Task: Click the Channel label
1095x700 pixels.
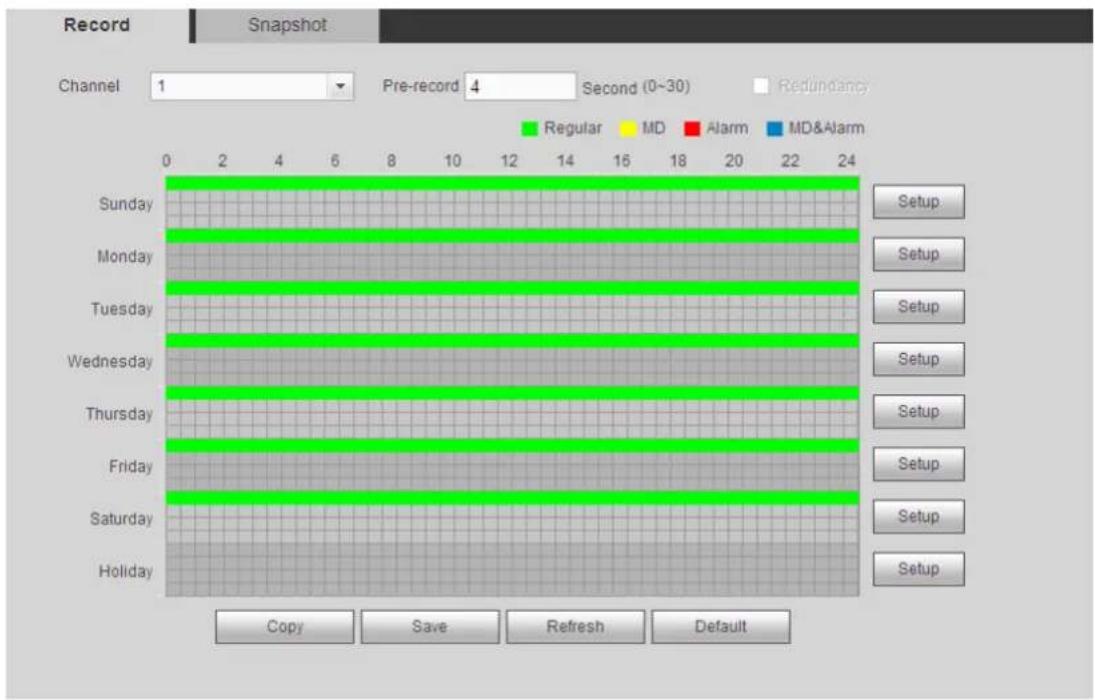Action: (x=89, y=86)
